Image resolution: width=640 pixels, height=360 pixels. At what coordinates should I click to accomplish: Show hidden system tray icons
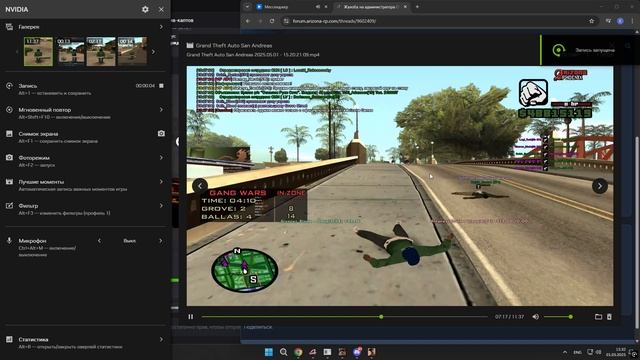[565, 352]
